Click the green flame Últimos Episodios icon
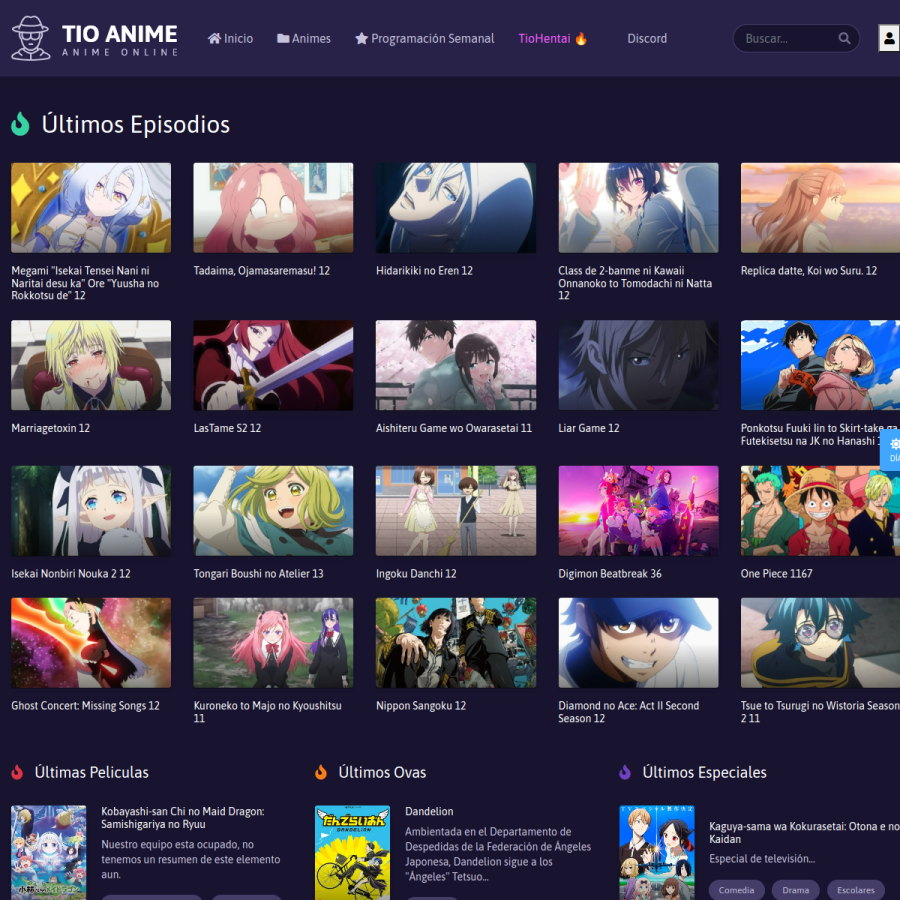This screenshot has width=900, height=900. coord(20,123)
